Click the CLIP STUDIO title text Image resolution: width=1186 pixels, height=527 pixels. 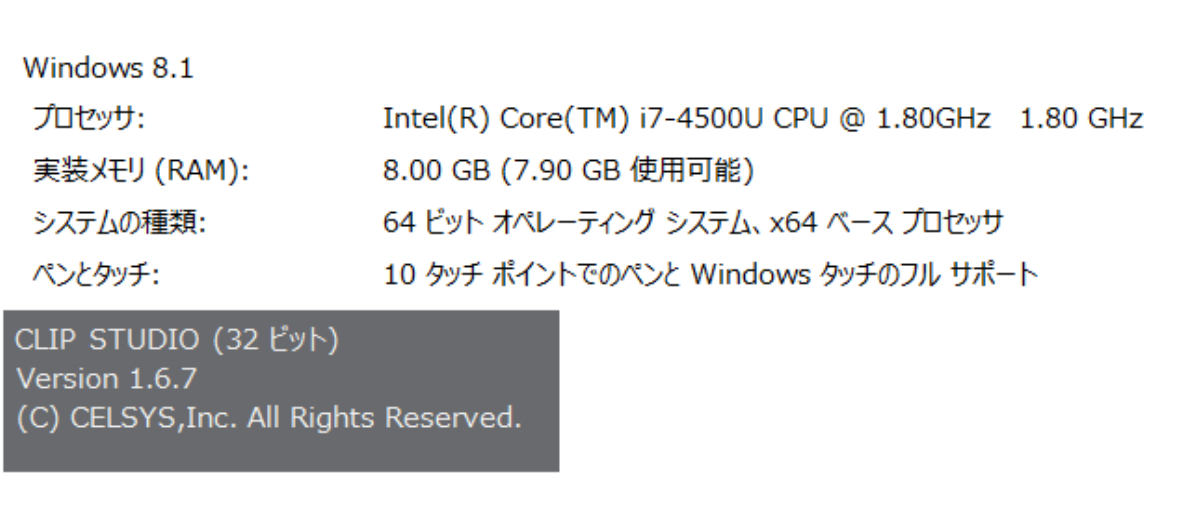pos(107,341)
